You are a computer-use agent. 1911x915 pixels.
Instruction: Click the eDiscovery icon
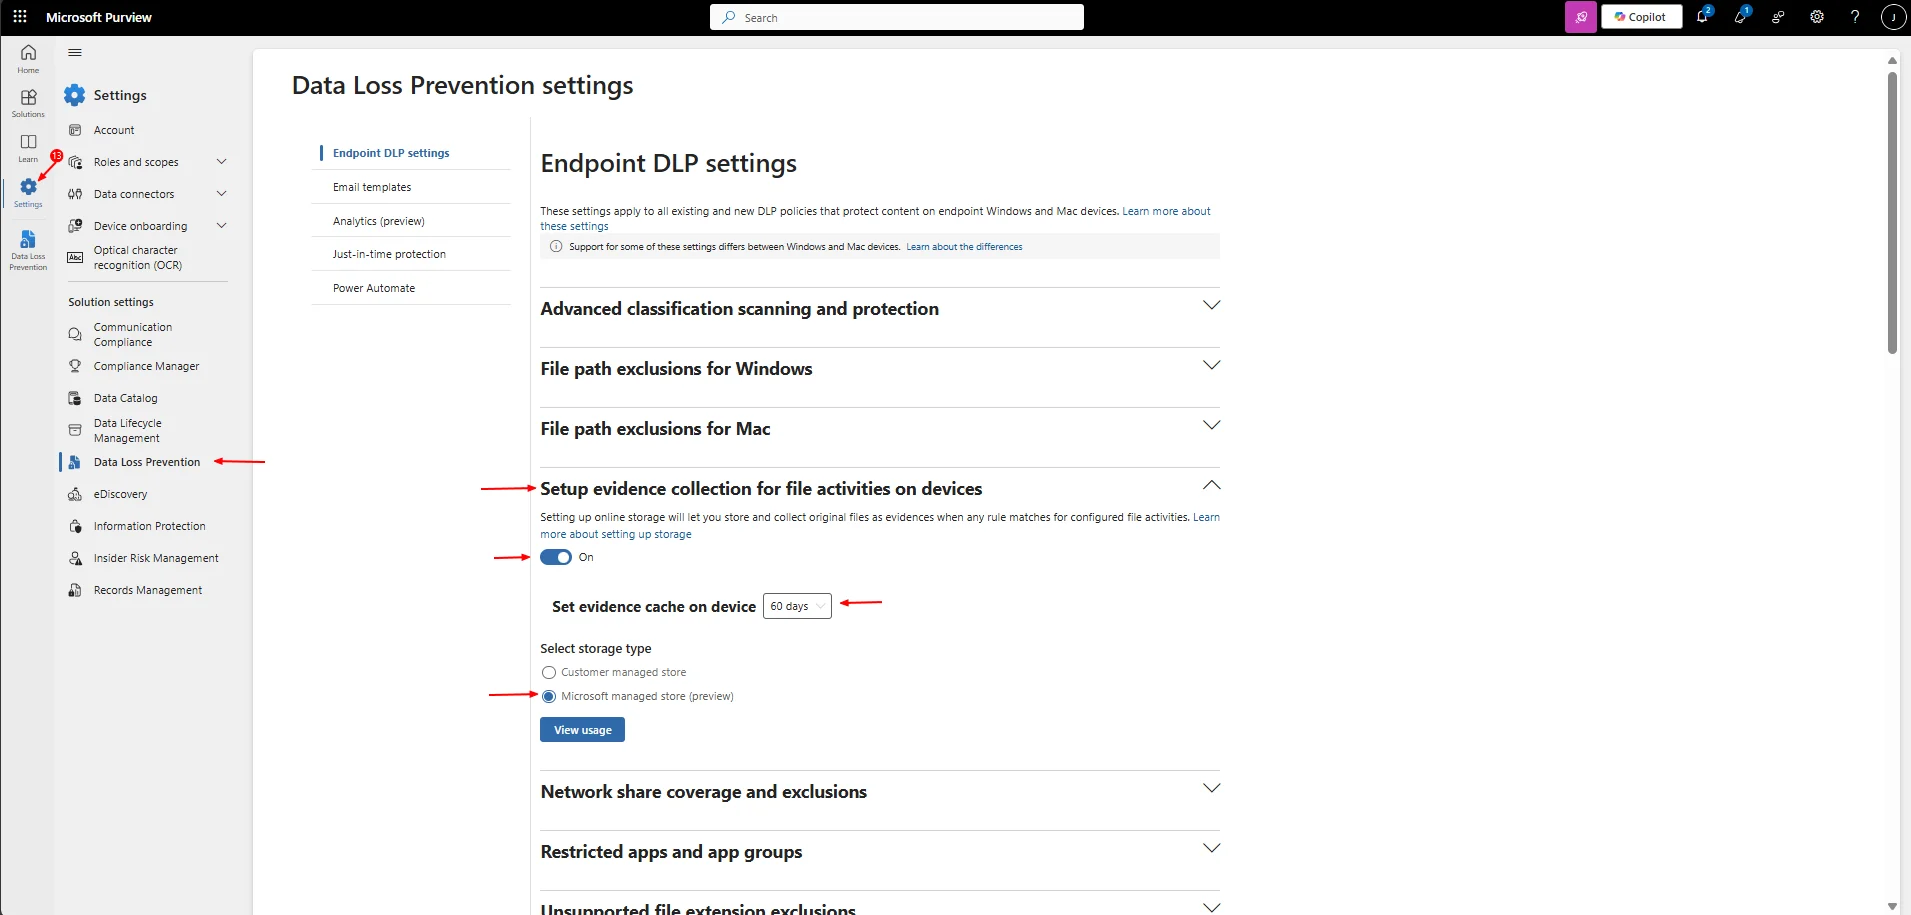pyautogui.click(x=75, y=494)
